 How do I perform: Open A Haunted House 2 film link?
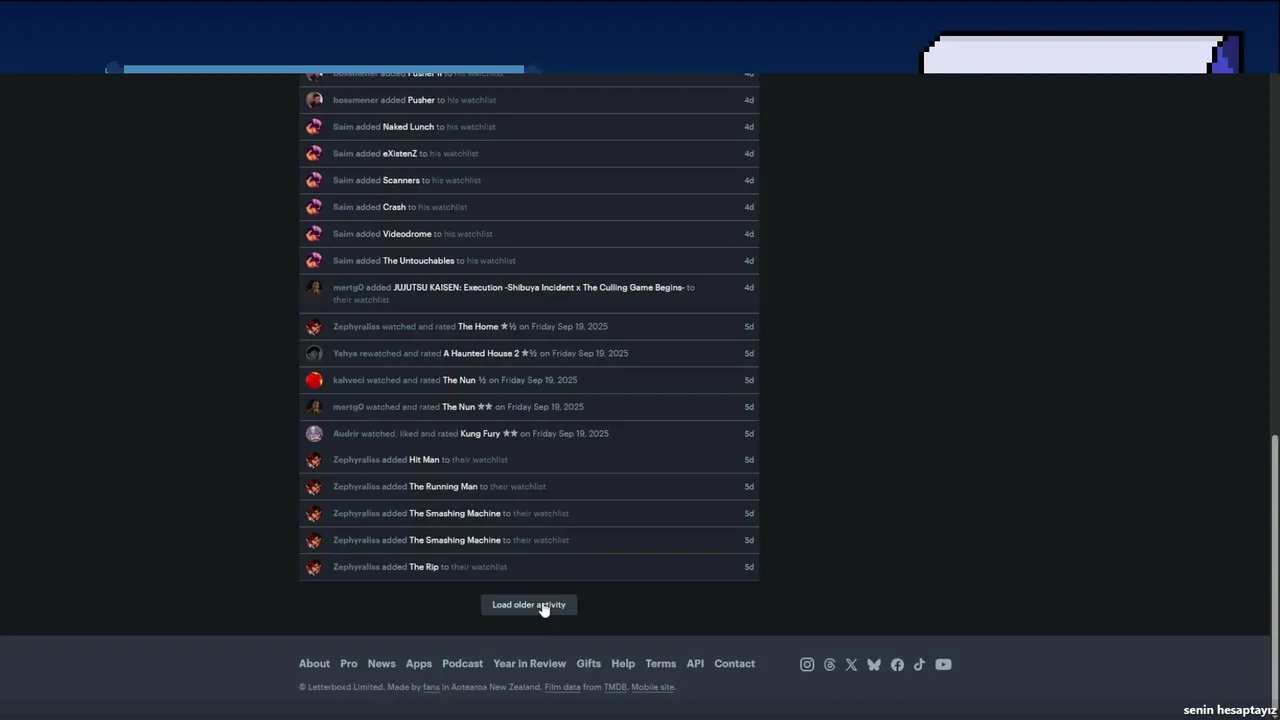[x=481, y=353]
